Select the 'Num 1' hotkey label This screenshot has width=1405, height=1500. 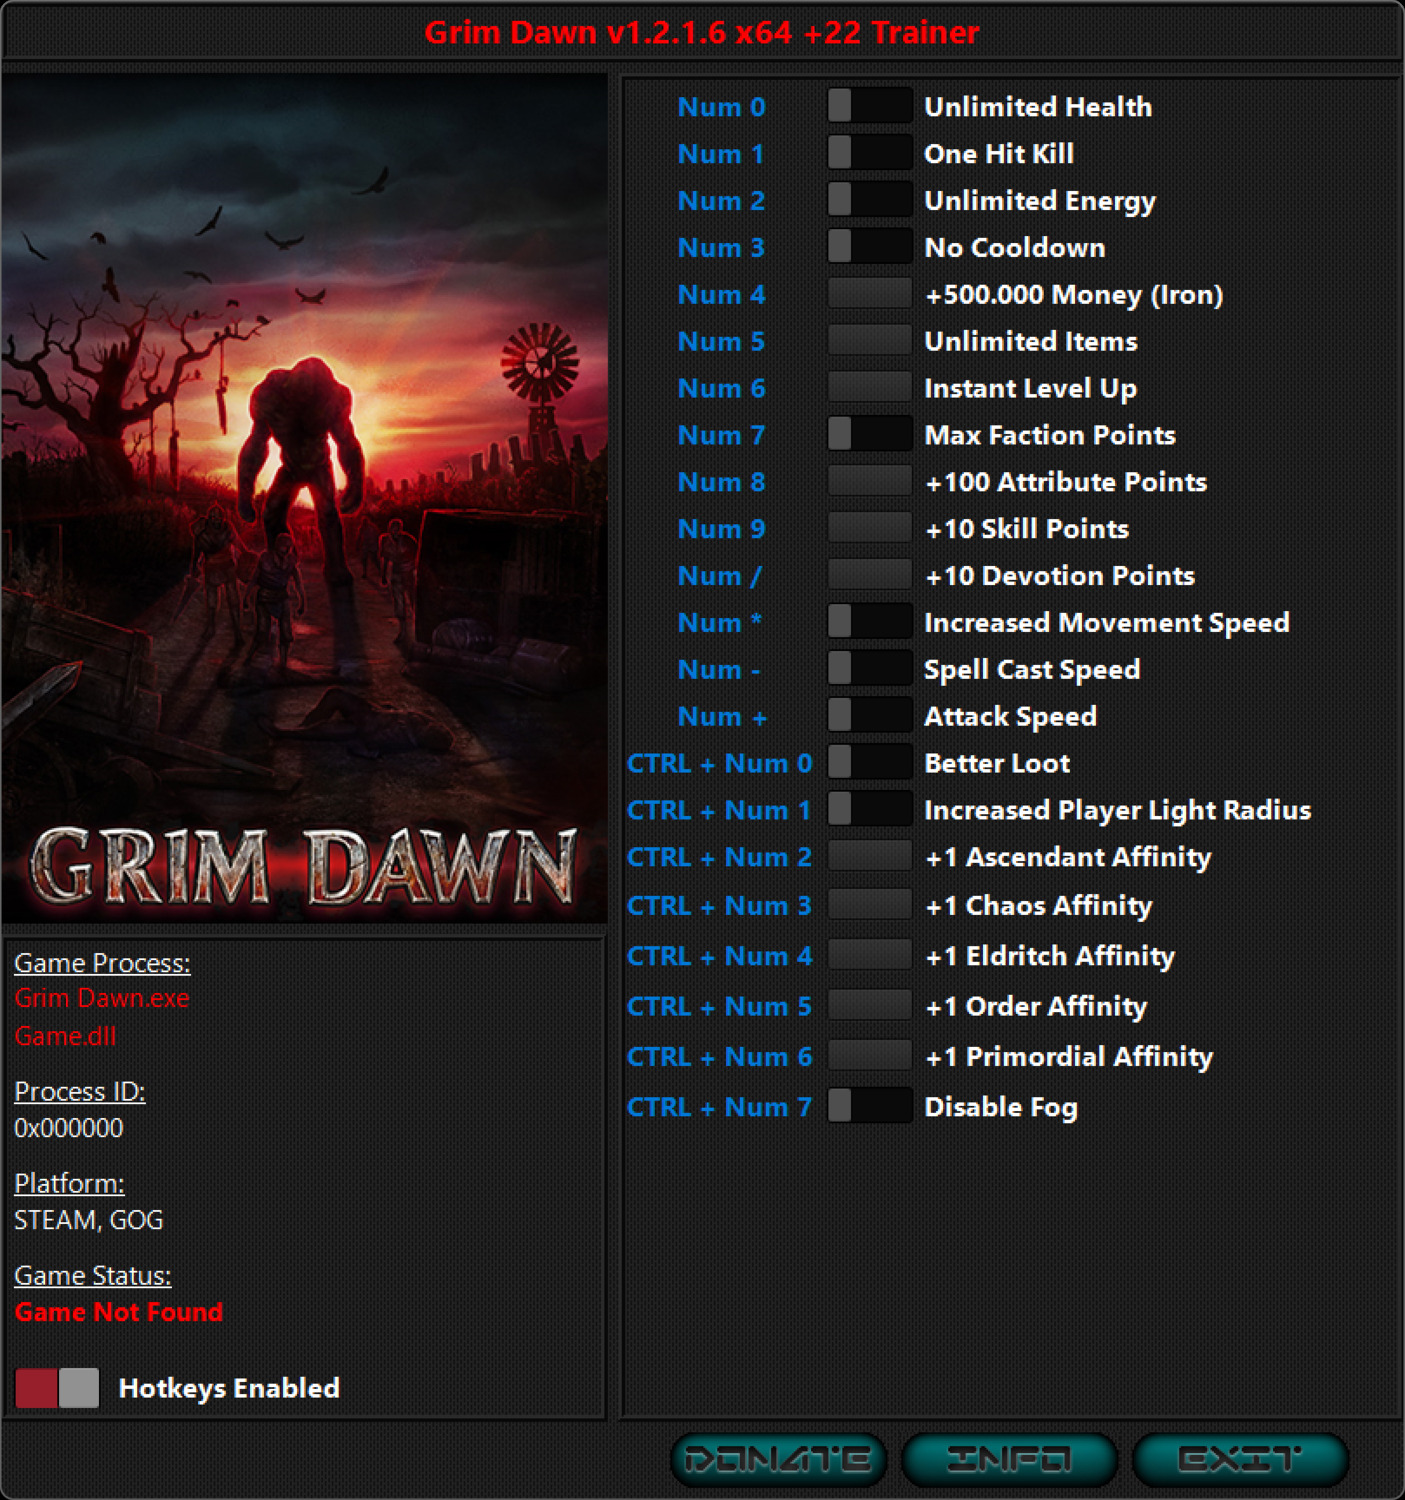[x=721, y=154]
